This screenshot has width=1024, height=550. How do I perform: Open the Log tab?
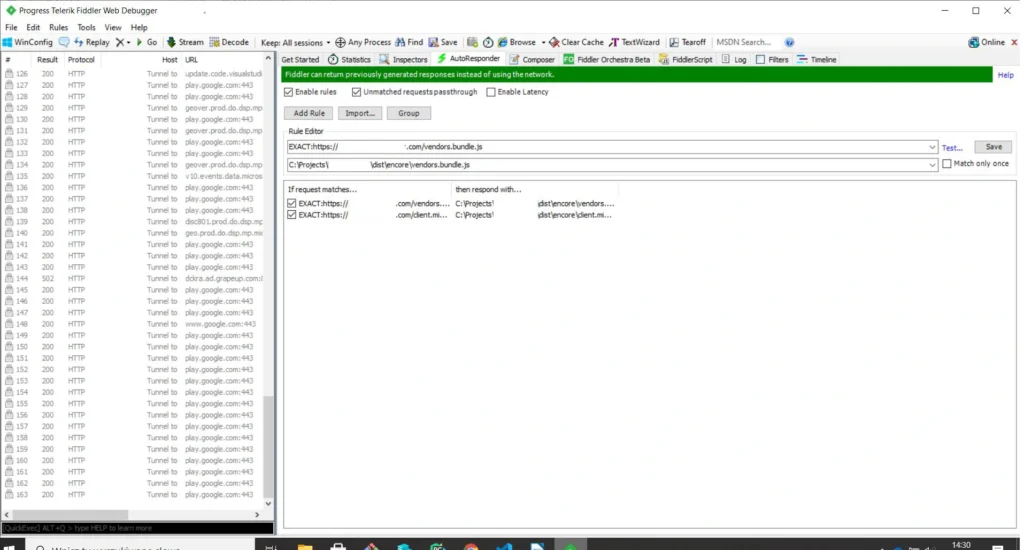coord(734,59)
